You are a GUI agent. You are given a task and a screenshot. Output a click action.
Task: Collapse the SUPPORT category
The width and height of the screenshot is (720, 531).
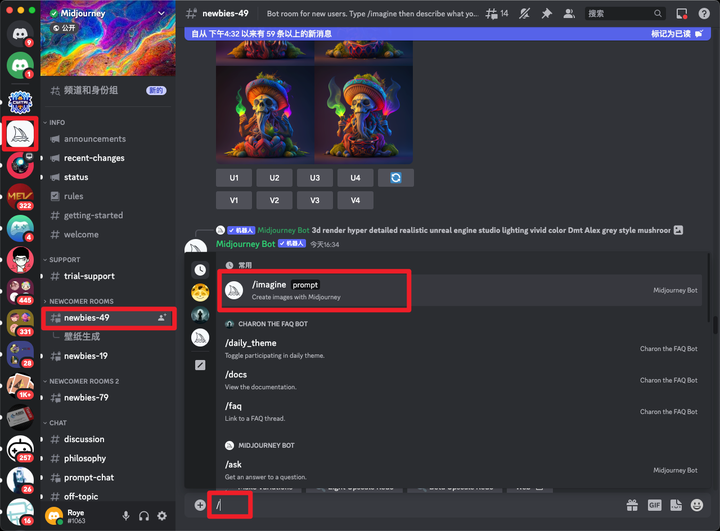point(62,260)
